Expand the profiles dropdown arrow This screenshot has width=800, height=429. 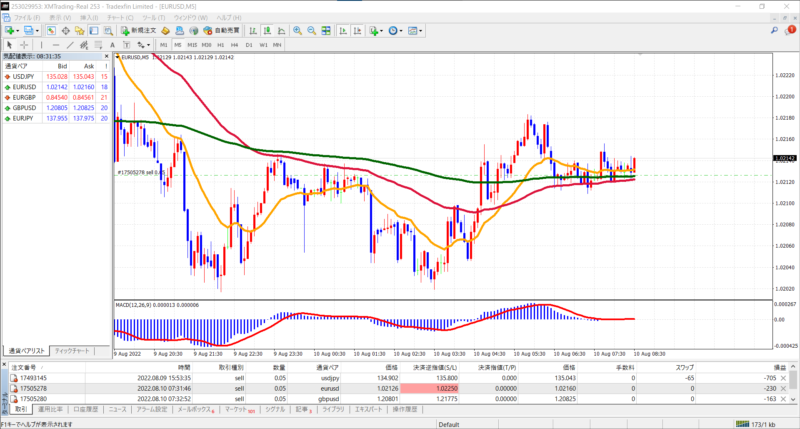(37, 31)
